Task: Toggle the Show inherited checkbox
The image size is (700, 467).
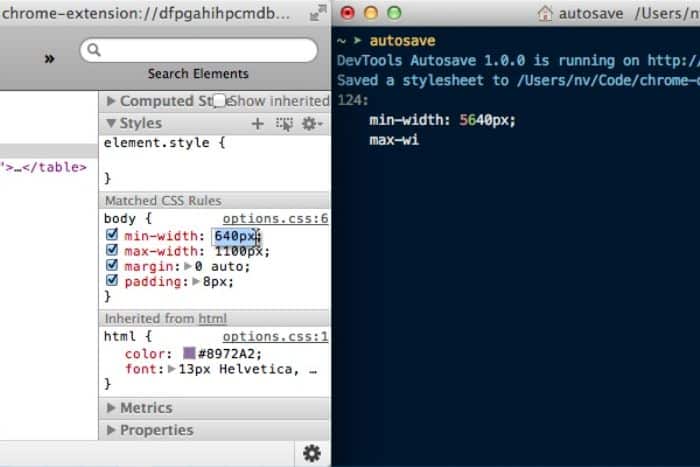Action: 219,101
